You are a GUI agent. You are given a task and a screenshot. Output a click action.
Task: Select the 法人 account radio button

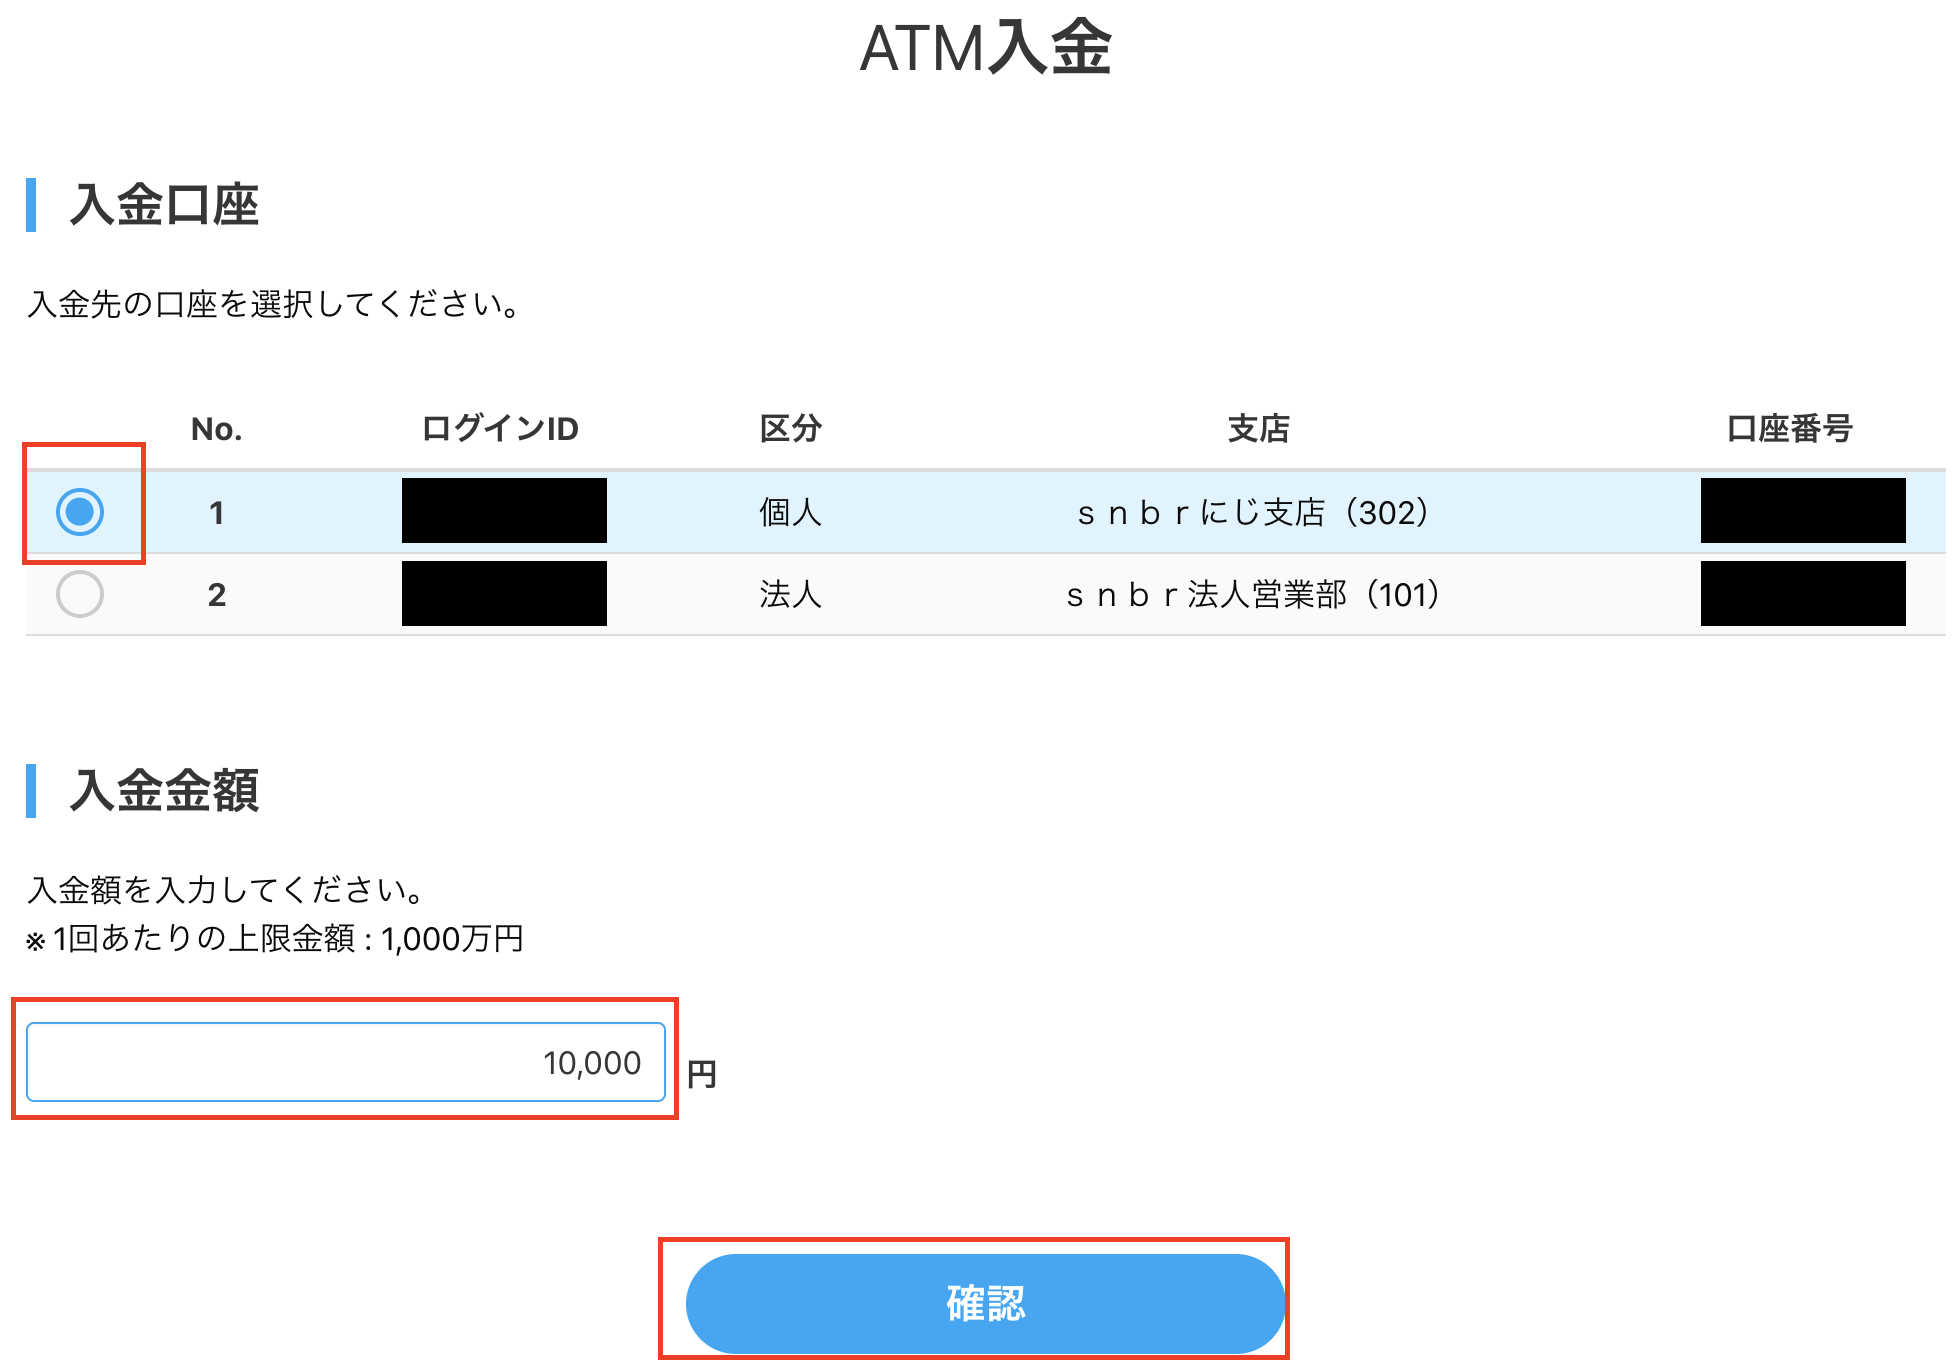tap(83, 595)
